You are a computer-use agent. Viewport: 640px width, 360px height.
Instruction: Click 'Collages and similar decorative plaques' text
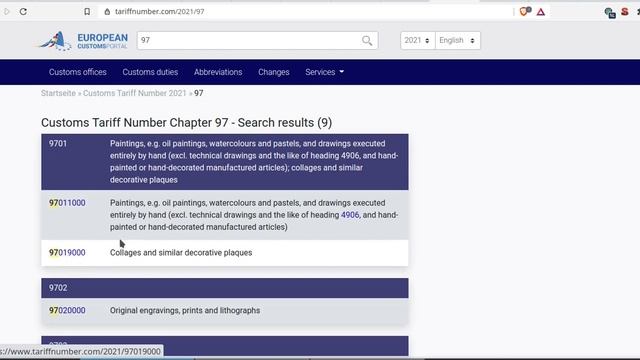181,253
